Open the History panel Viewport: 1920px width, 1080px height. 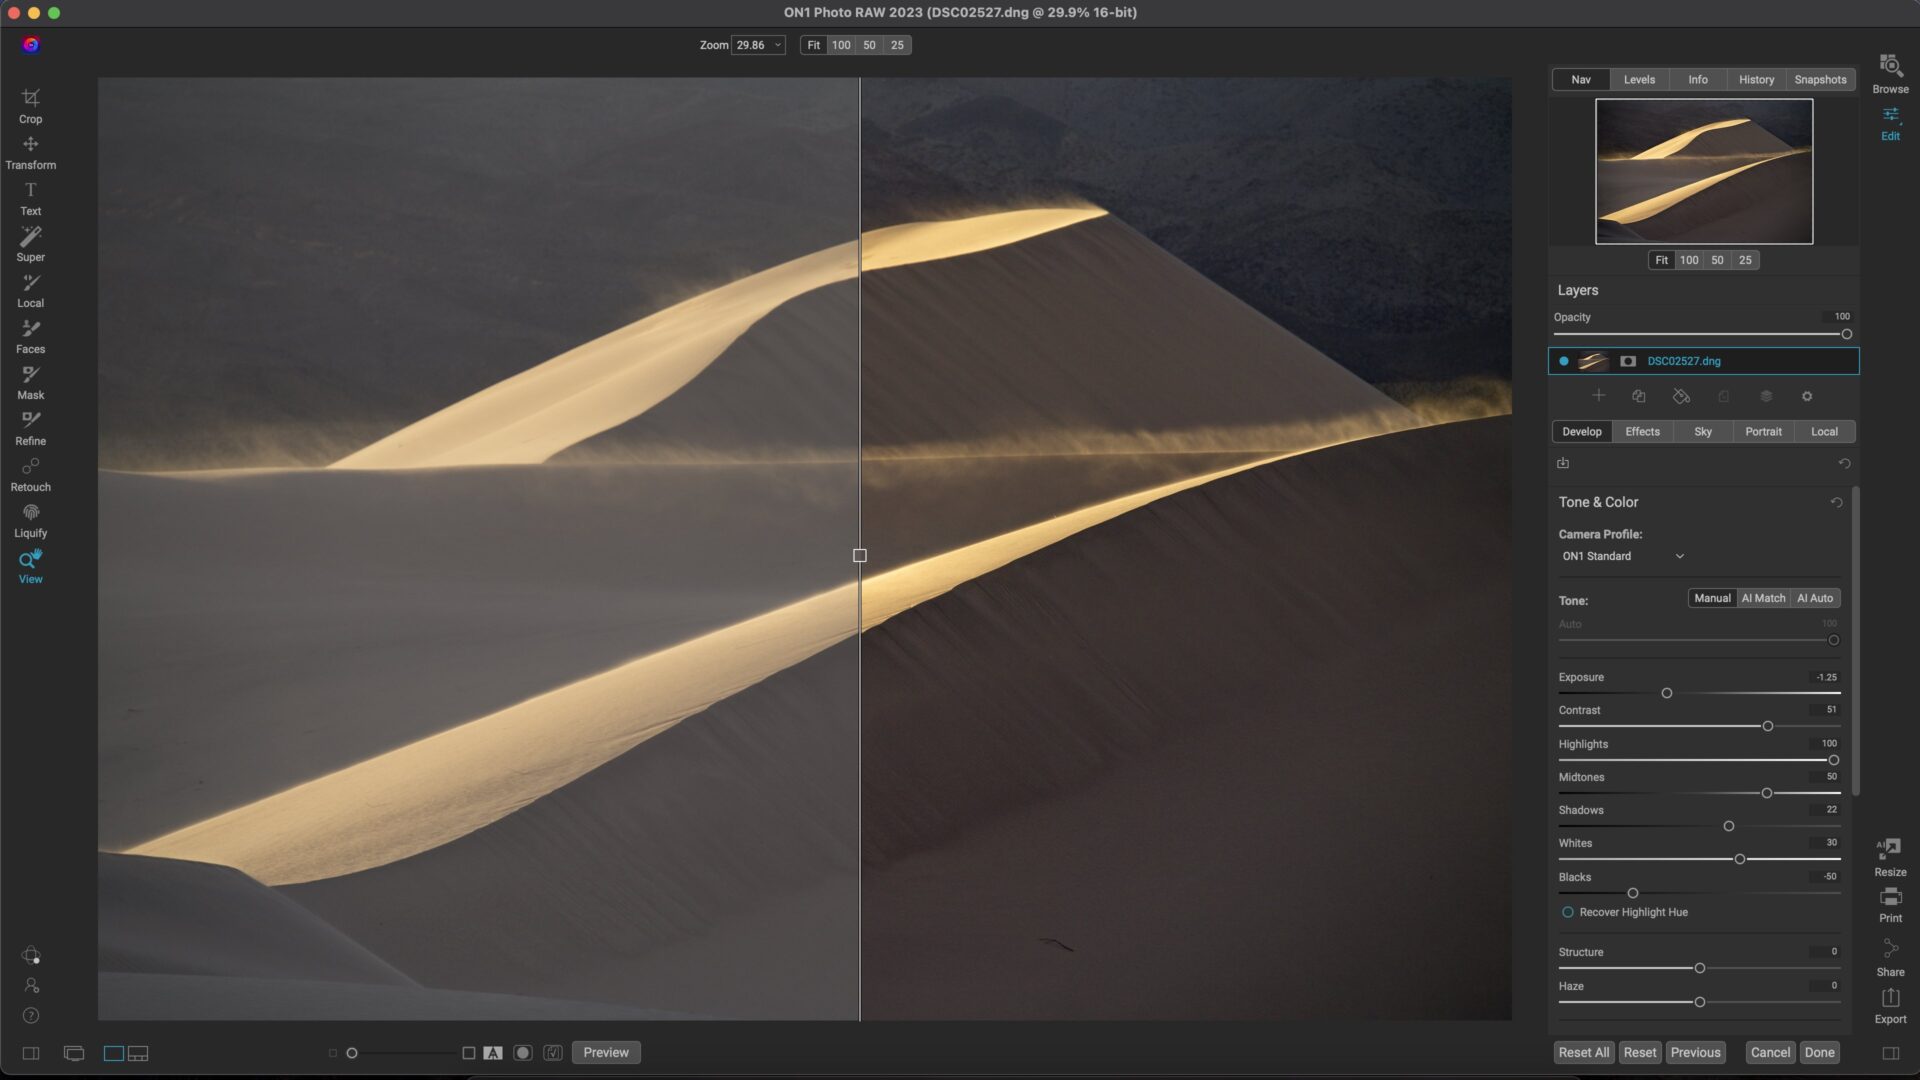tap(1756, 79)
